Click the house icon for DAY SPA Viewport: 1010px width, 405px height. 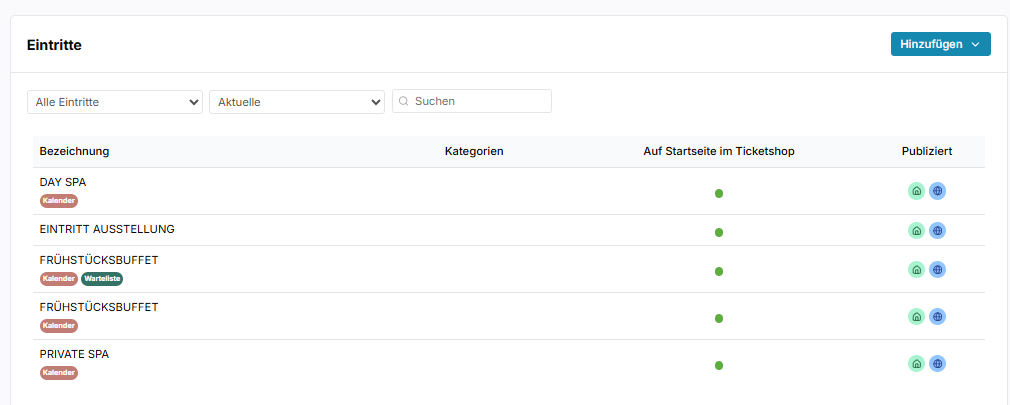(916, 191)
